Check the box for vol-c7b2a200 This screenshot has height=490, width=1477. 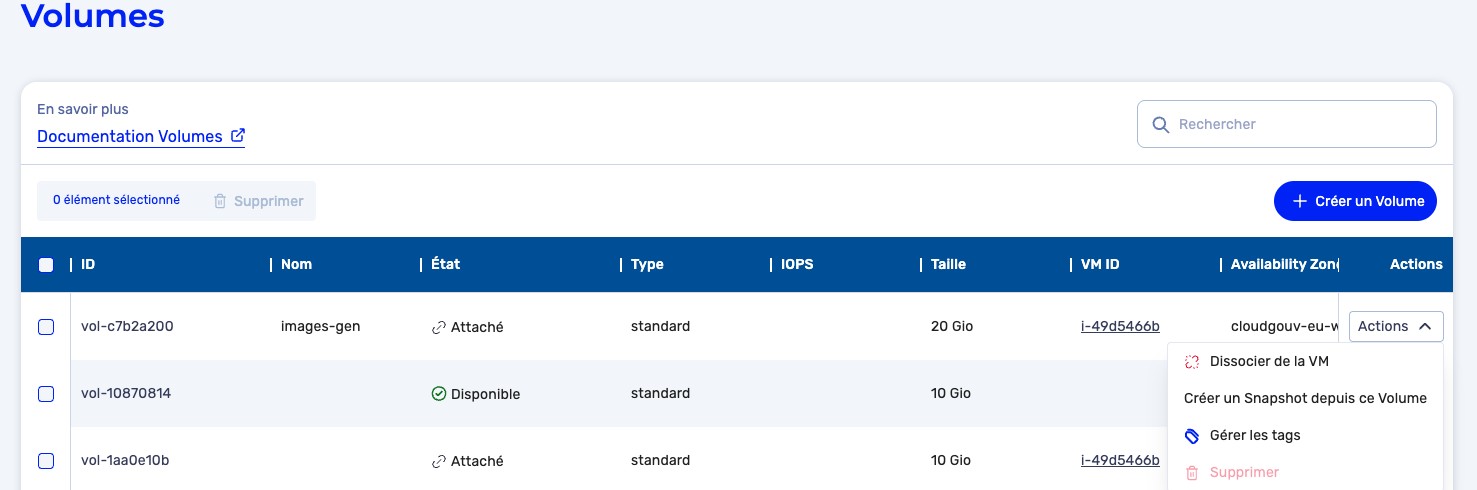point(46,327)
